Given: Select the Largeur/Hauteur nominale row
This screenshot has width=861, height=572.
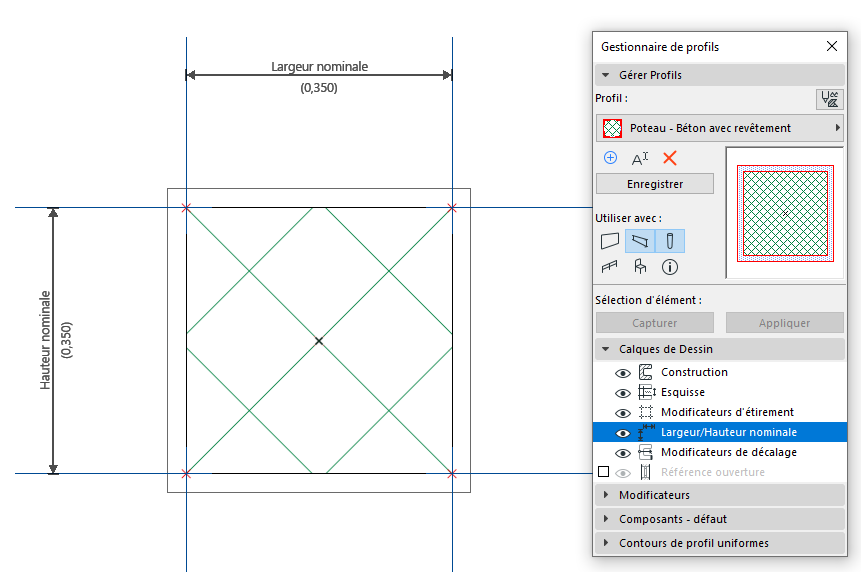Looking at the screenshot, I should tap(720, 432).
